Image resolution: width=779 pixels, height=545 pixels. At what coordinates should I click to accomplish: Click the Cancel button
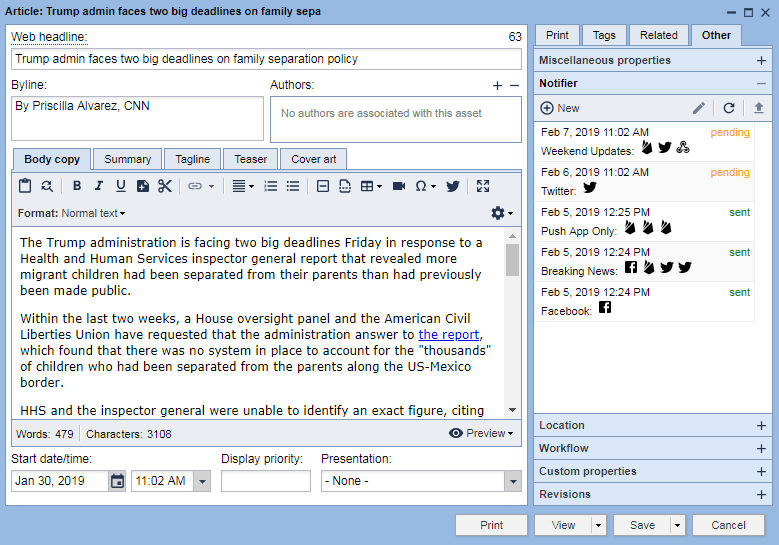728,525
